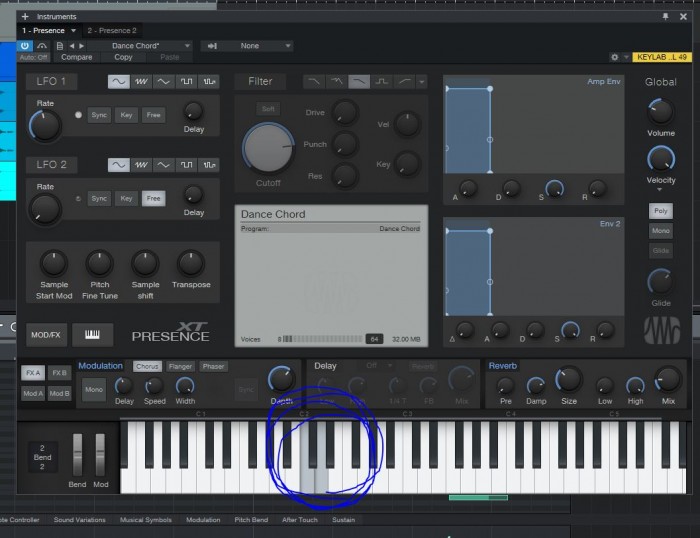This screenshot has height=538, width=700.
Task: Select sawtooth waveform for LFO 1
Action: click(x=141, y=81)
